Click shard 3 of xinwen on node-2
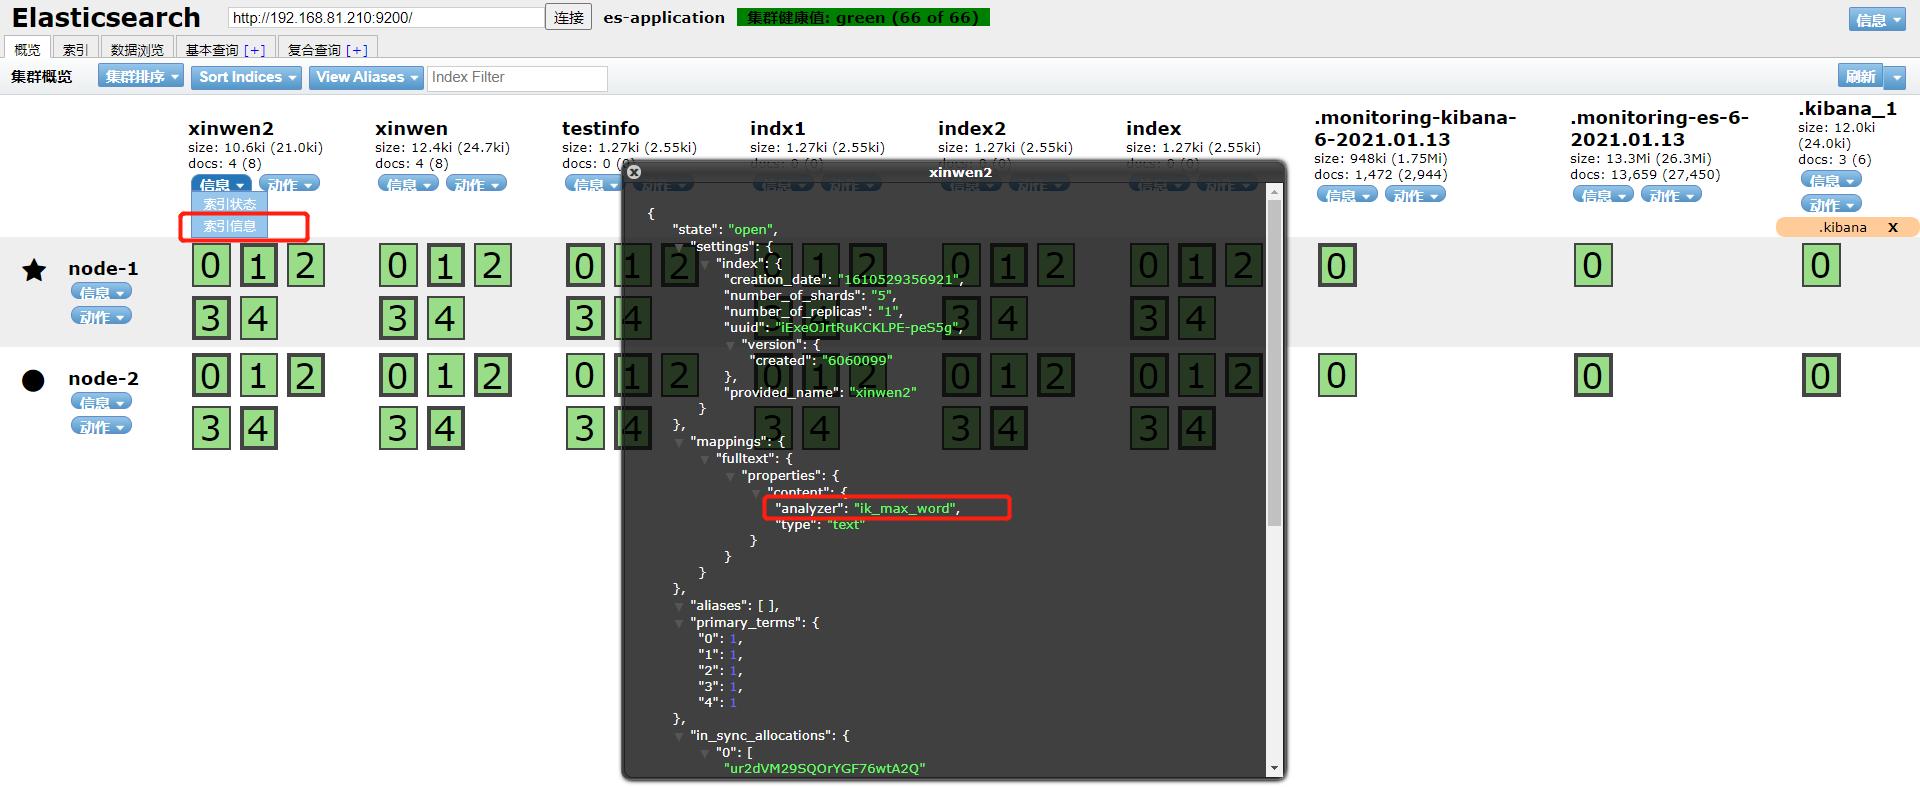Viewport: 1920px width, 787px height. (398, 428)
